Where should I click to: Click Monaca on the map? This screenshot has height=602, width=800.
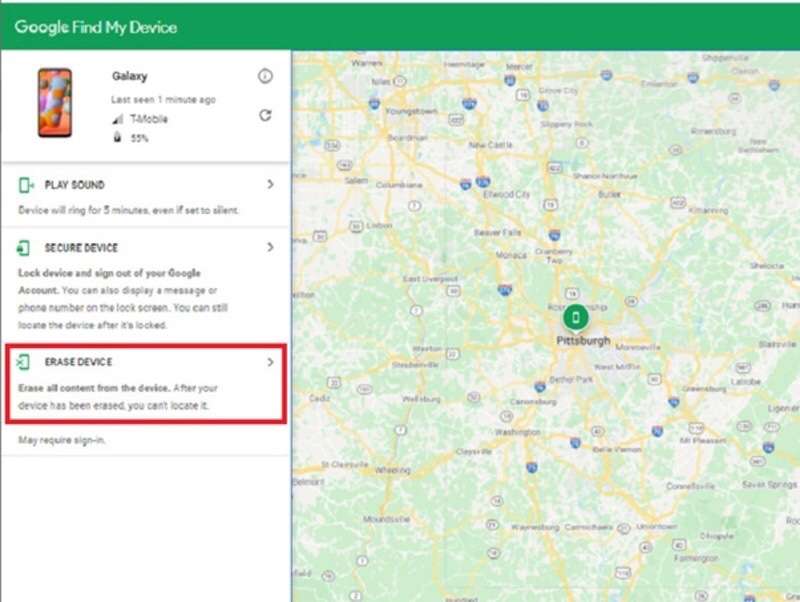click(x=511, y=255)
